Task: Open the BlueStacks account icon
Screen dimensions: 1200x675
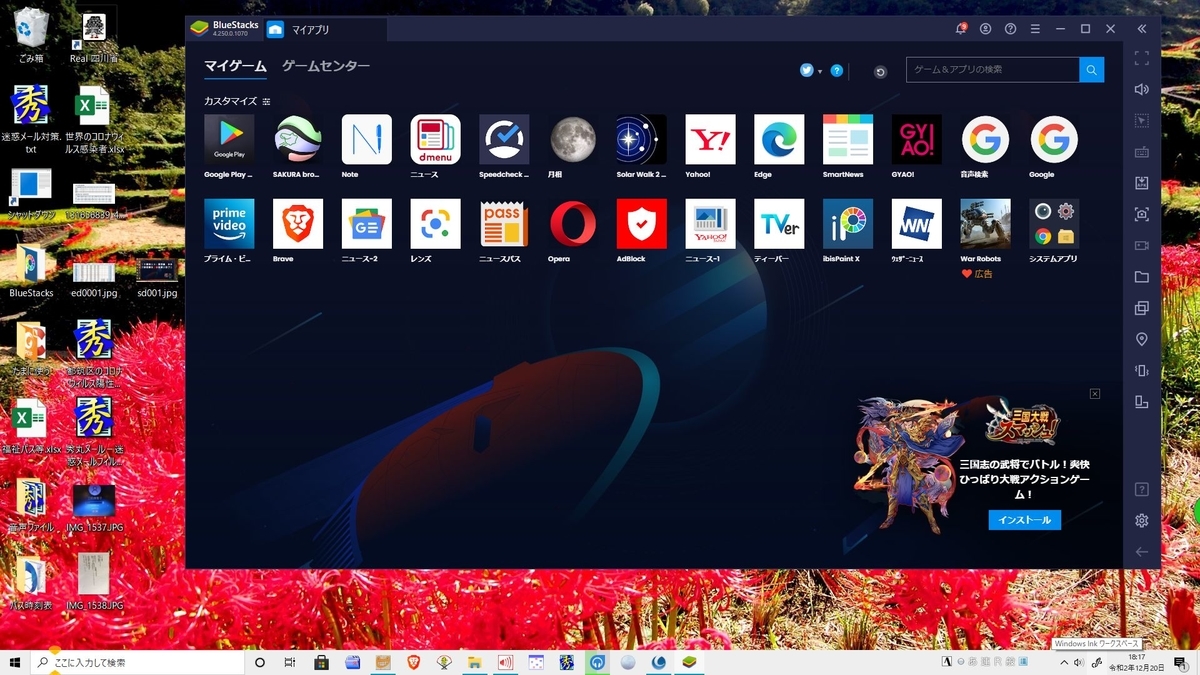Action: [986, 29]
